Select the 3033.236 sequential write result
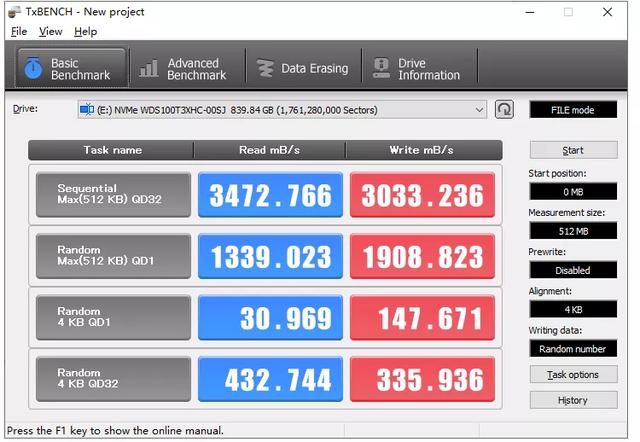This screenshot has height=442, width=640. tap(422, 195)
